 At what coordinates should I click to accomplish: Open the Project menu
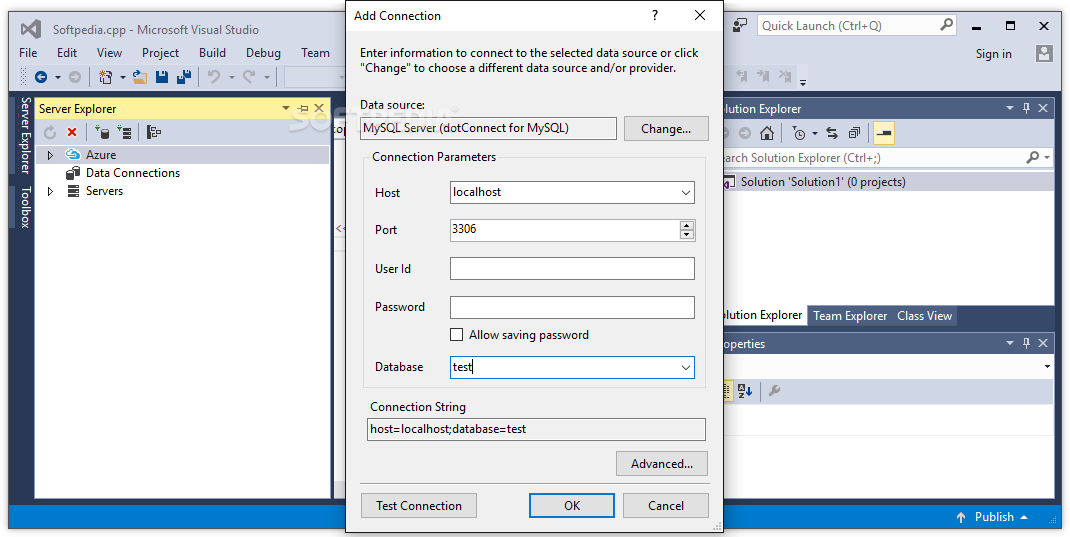[x=160, y=53]
